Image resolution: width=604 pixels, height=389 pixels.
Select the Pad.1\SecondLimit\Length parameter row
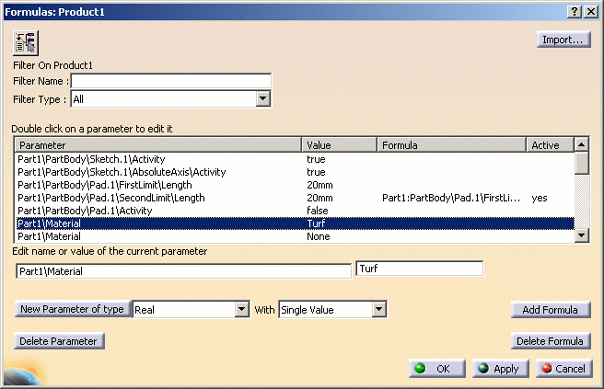pos(295,198)
